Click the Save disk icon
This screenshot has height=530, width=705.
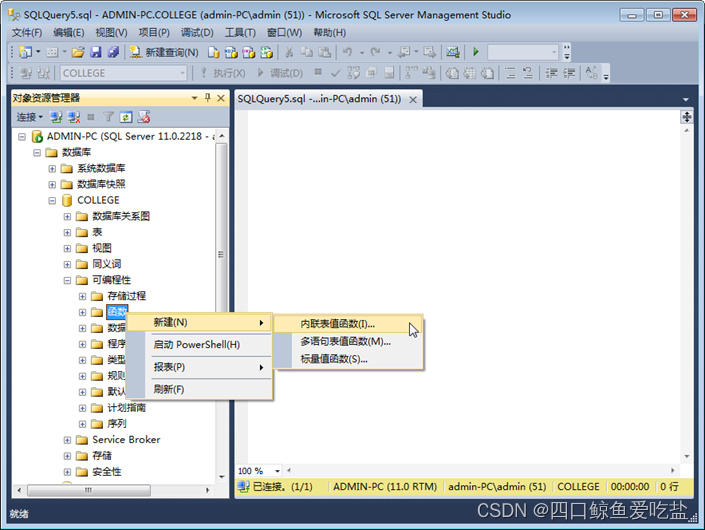coord(96,53)
